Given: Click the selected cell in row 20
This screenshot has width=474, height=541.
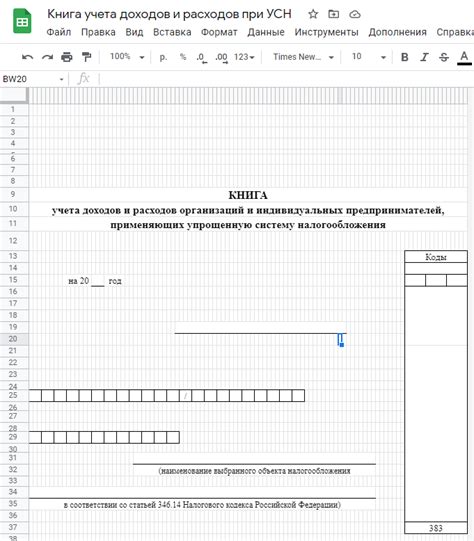Looking at the screenshot, I should click(340, 340).
